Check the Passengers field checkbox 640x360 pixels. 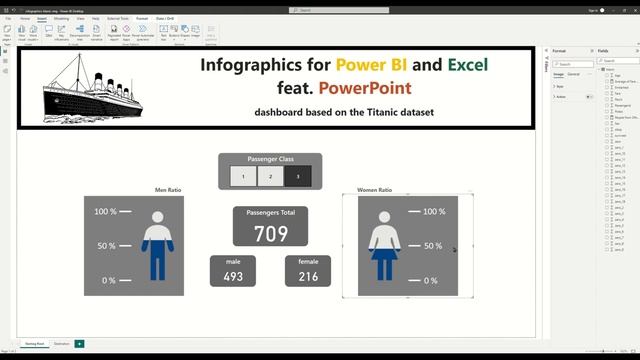pyautogui.click(x=607, y=105)
